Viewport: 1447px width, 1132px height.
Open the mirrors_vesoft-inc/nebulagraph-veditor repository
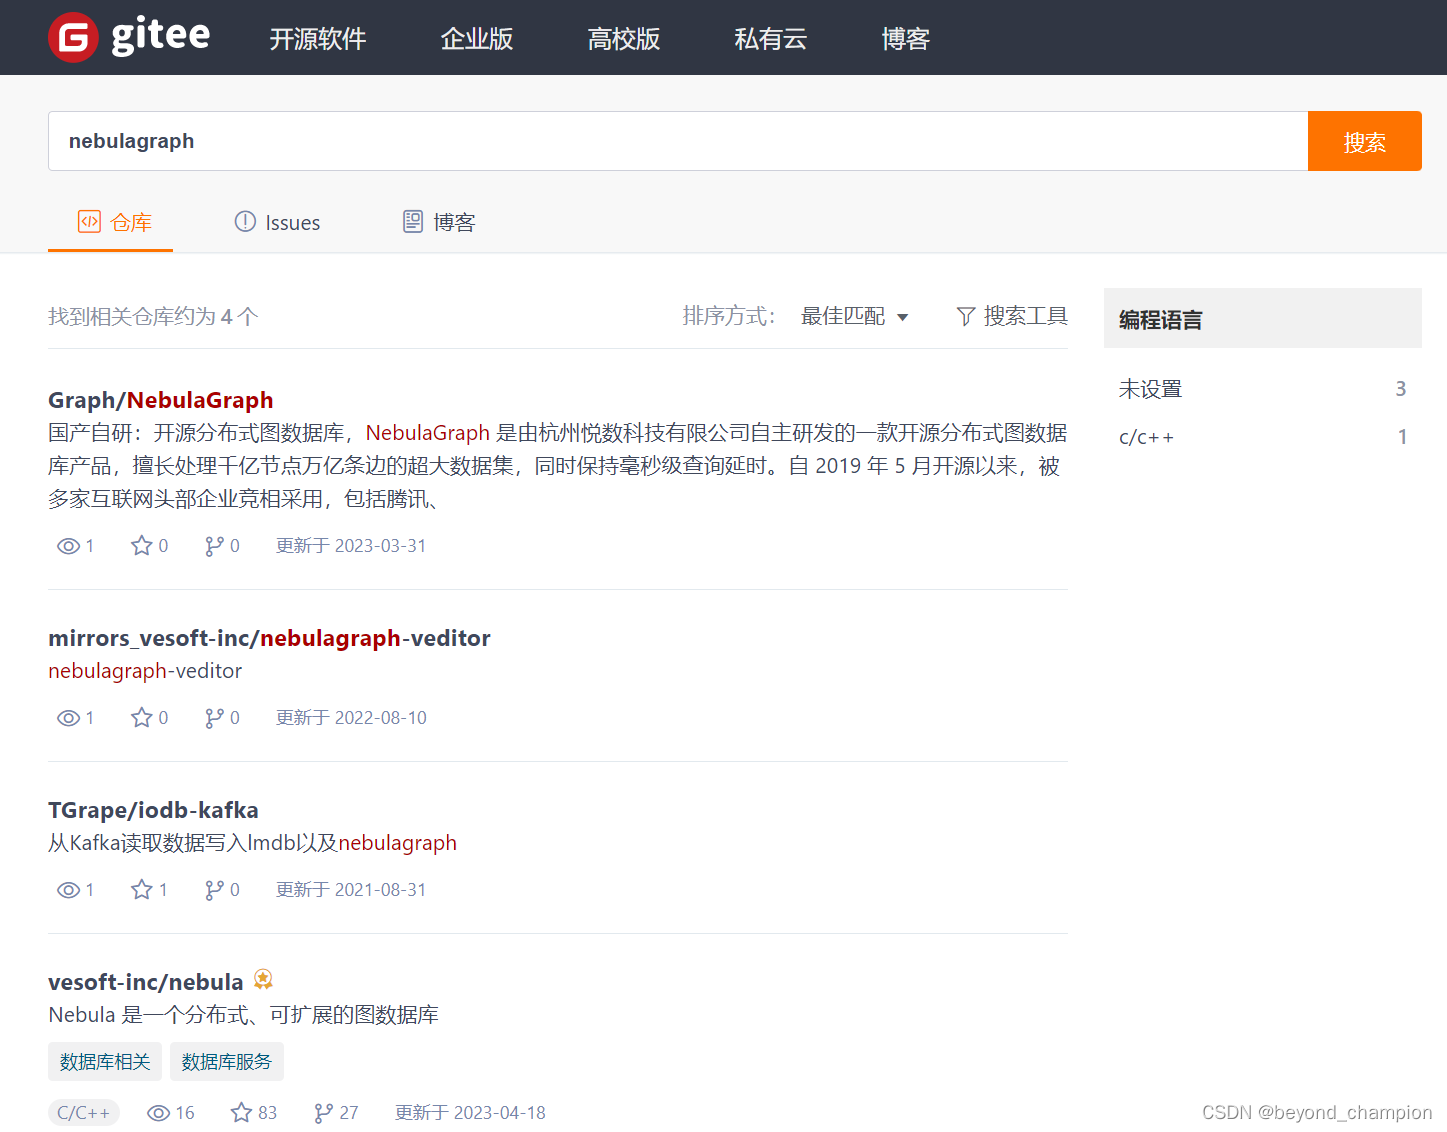[x=269, y=638]
